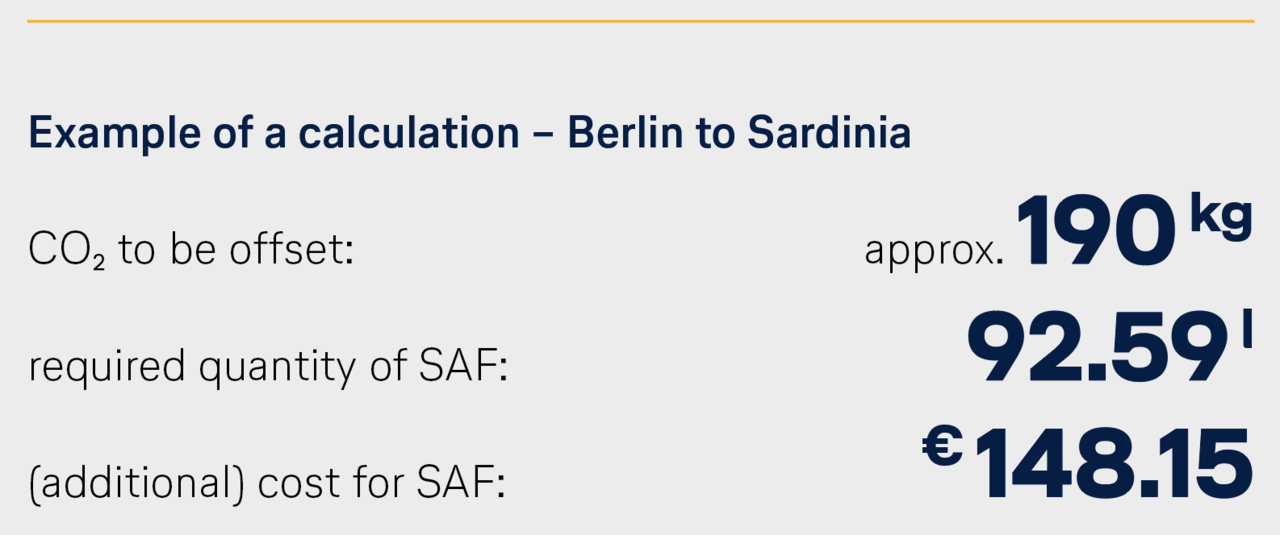Click the '(additional) cost for SAF:' label
The height and width of the screenshot is (535, 1280).
pyautogui.click(x=267, y=486)
